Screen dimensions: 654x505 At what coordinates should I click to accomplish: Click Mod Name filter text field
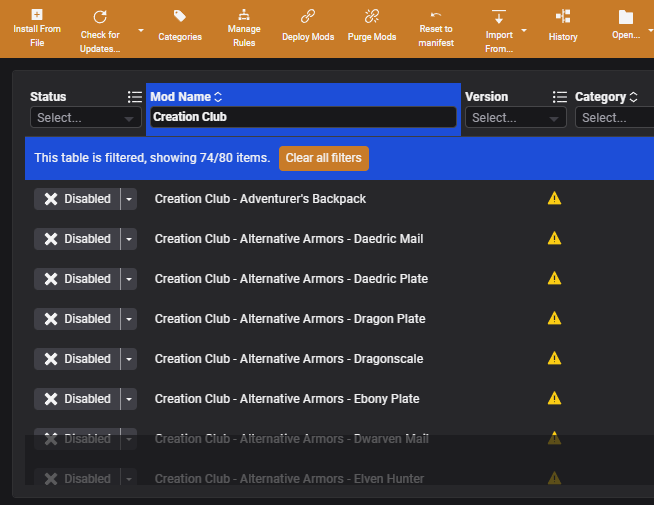click(x=303, y=117)
